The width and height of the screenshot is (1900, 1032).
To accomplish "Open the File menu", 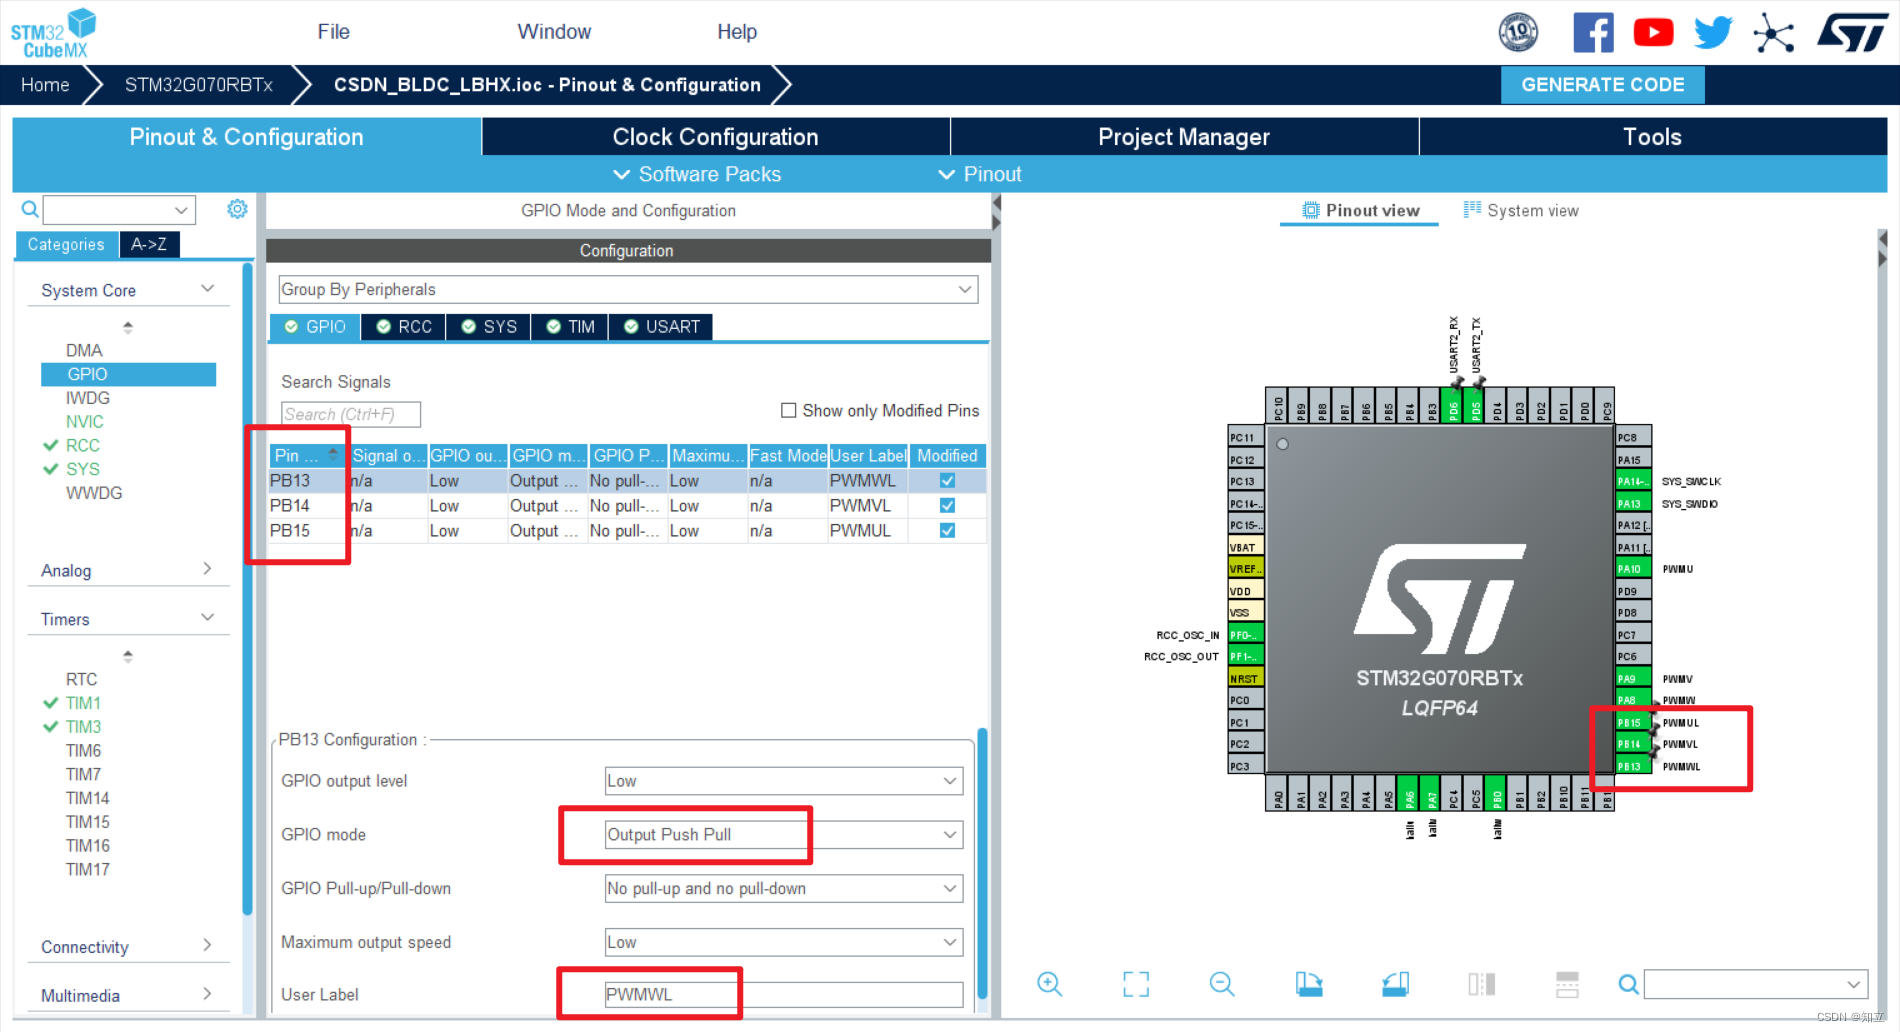I will (x=333, y=32).
